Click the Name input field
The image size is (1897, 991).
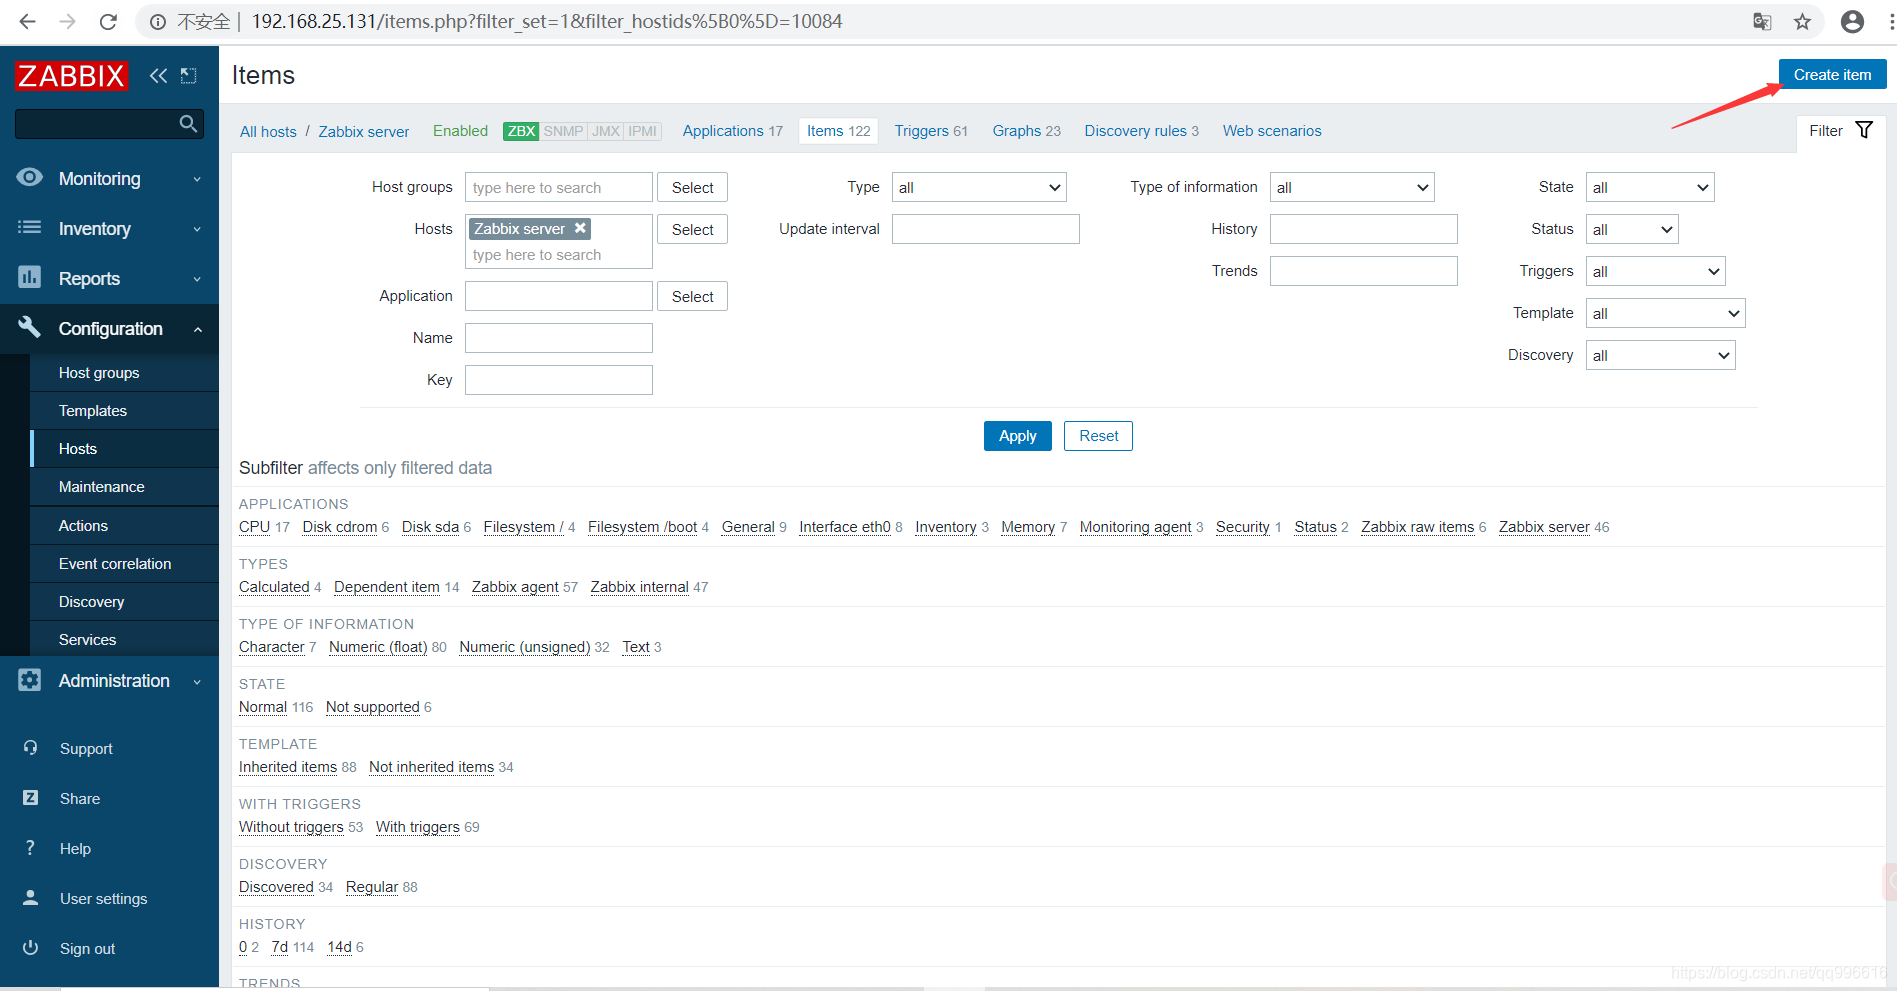[x=559, y=338]
